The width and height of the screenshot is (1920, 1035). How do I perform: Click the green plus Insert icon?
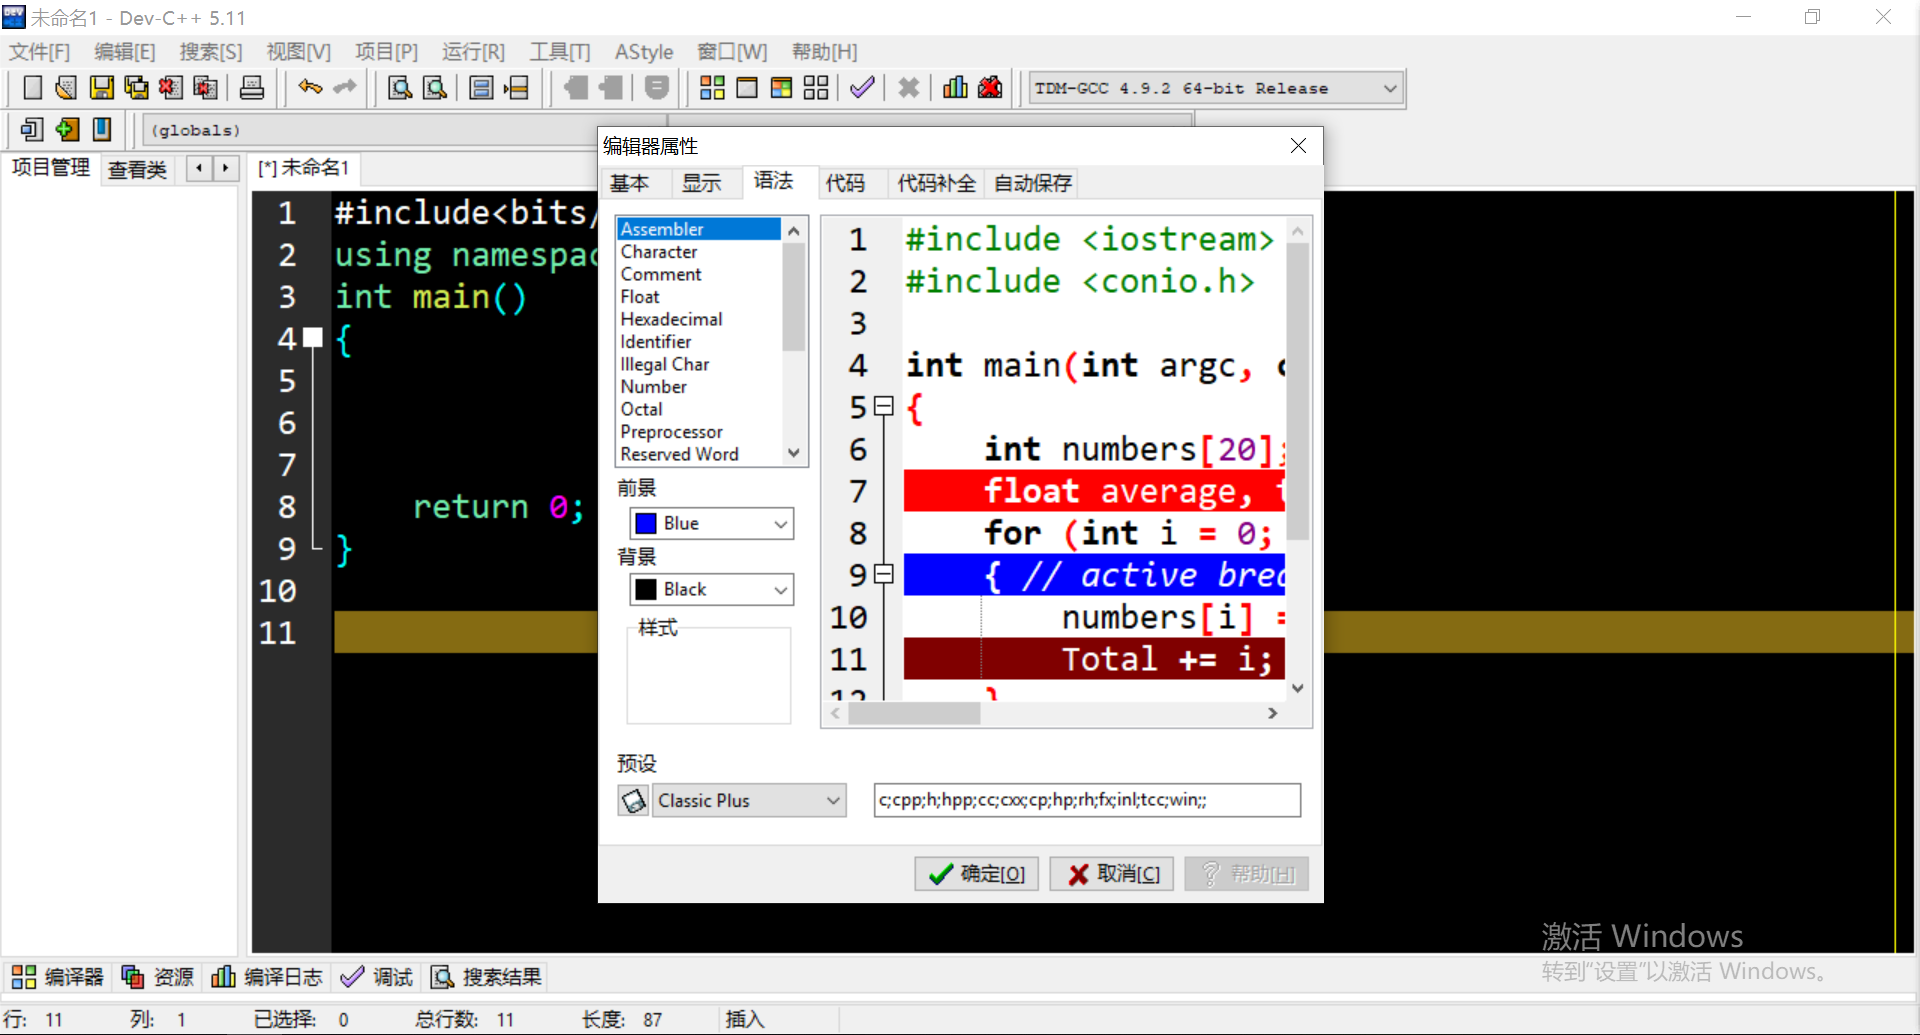tap(67, 129)
